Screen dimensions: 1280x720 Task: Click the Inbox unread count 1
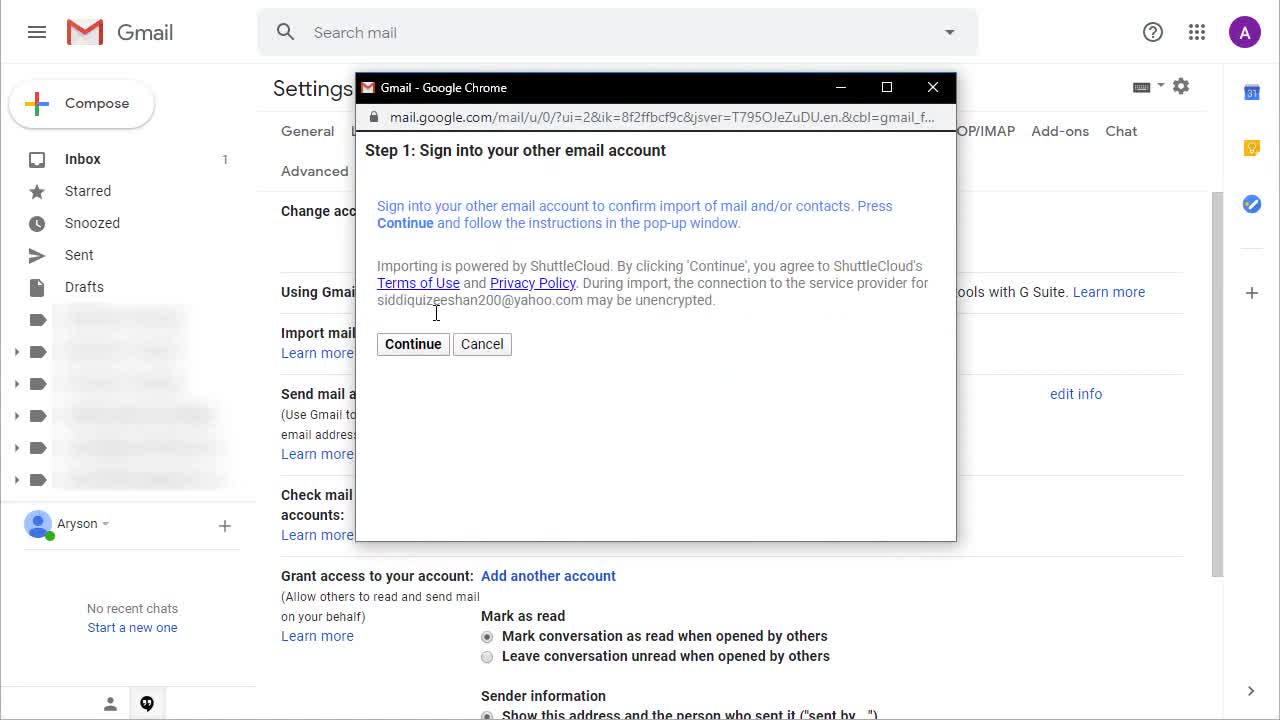pos(225,159)
